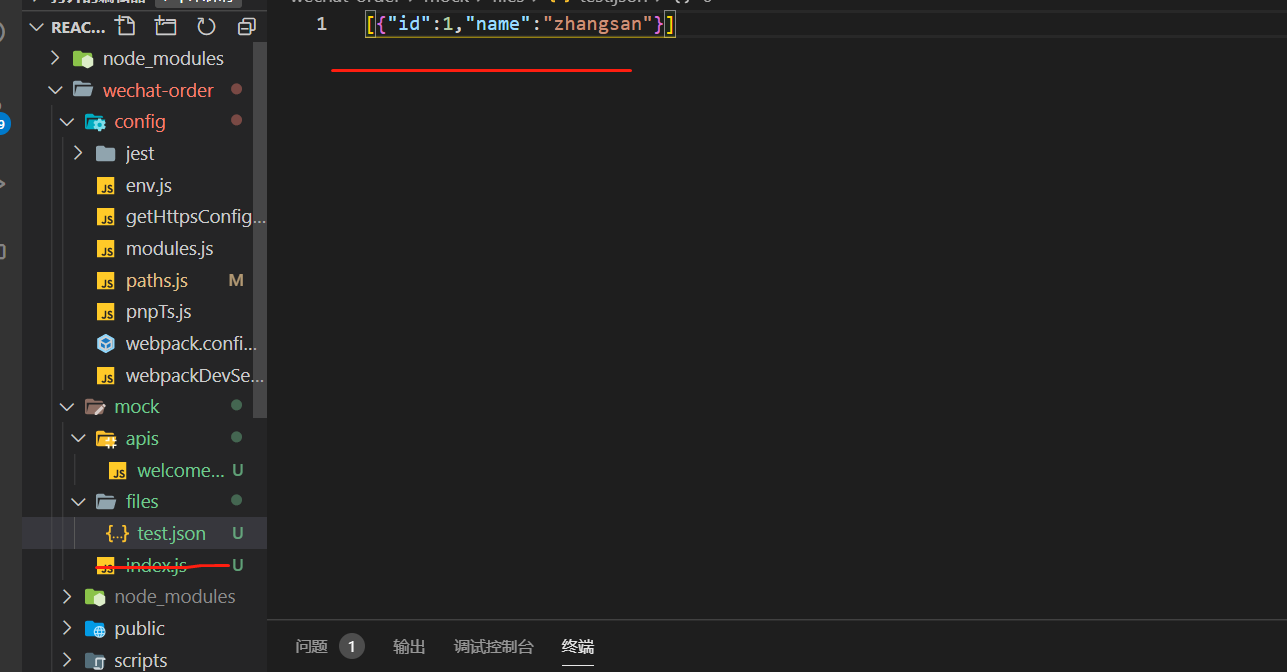Image resolution: width=1287 pixels, height=672 pixels.
Task: Click the scripts folder icon
Action: (95, 661)
